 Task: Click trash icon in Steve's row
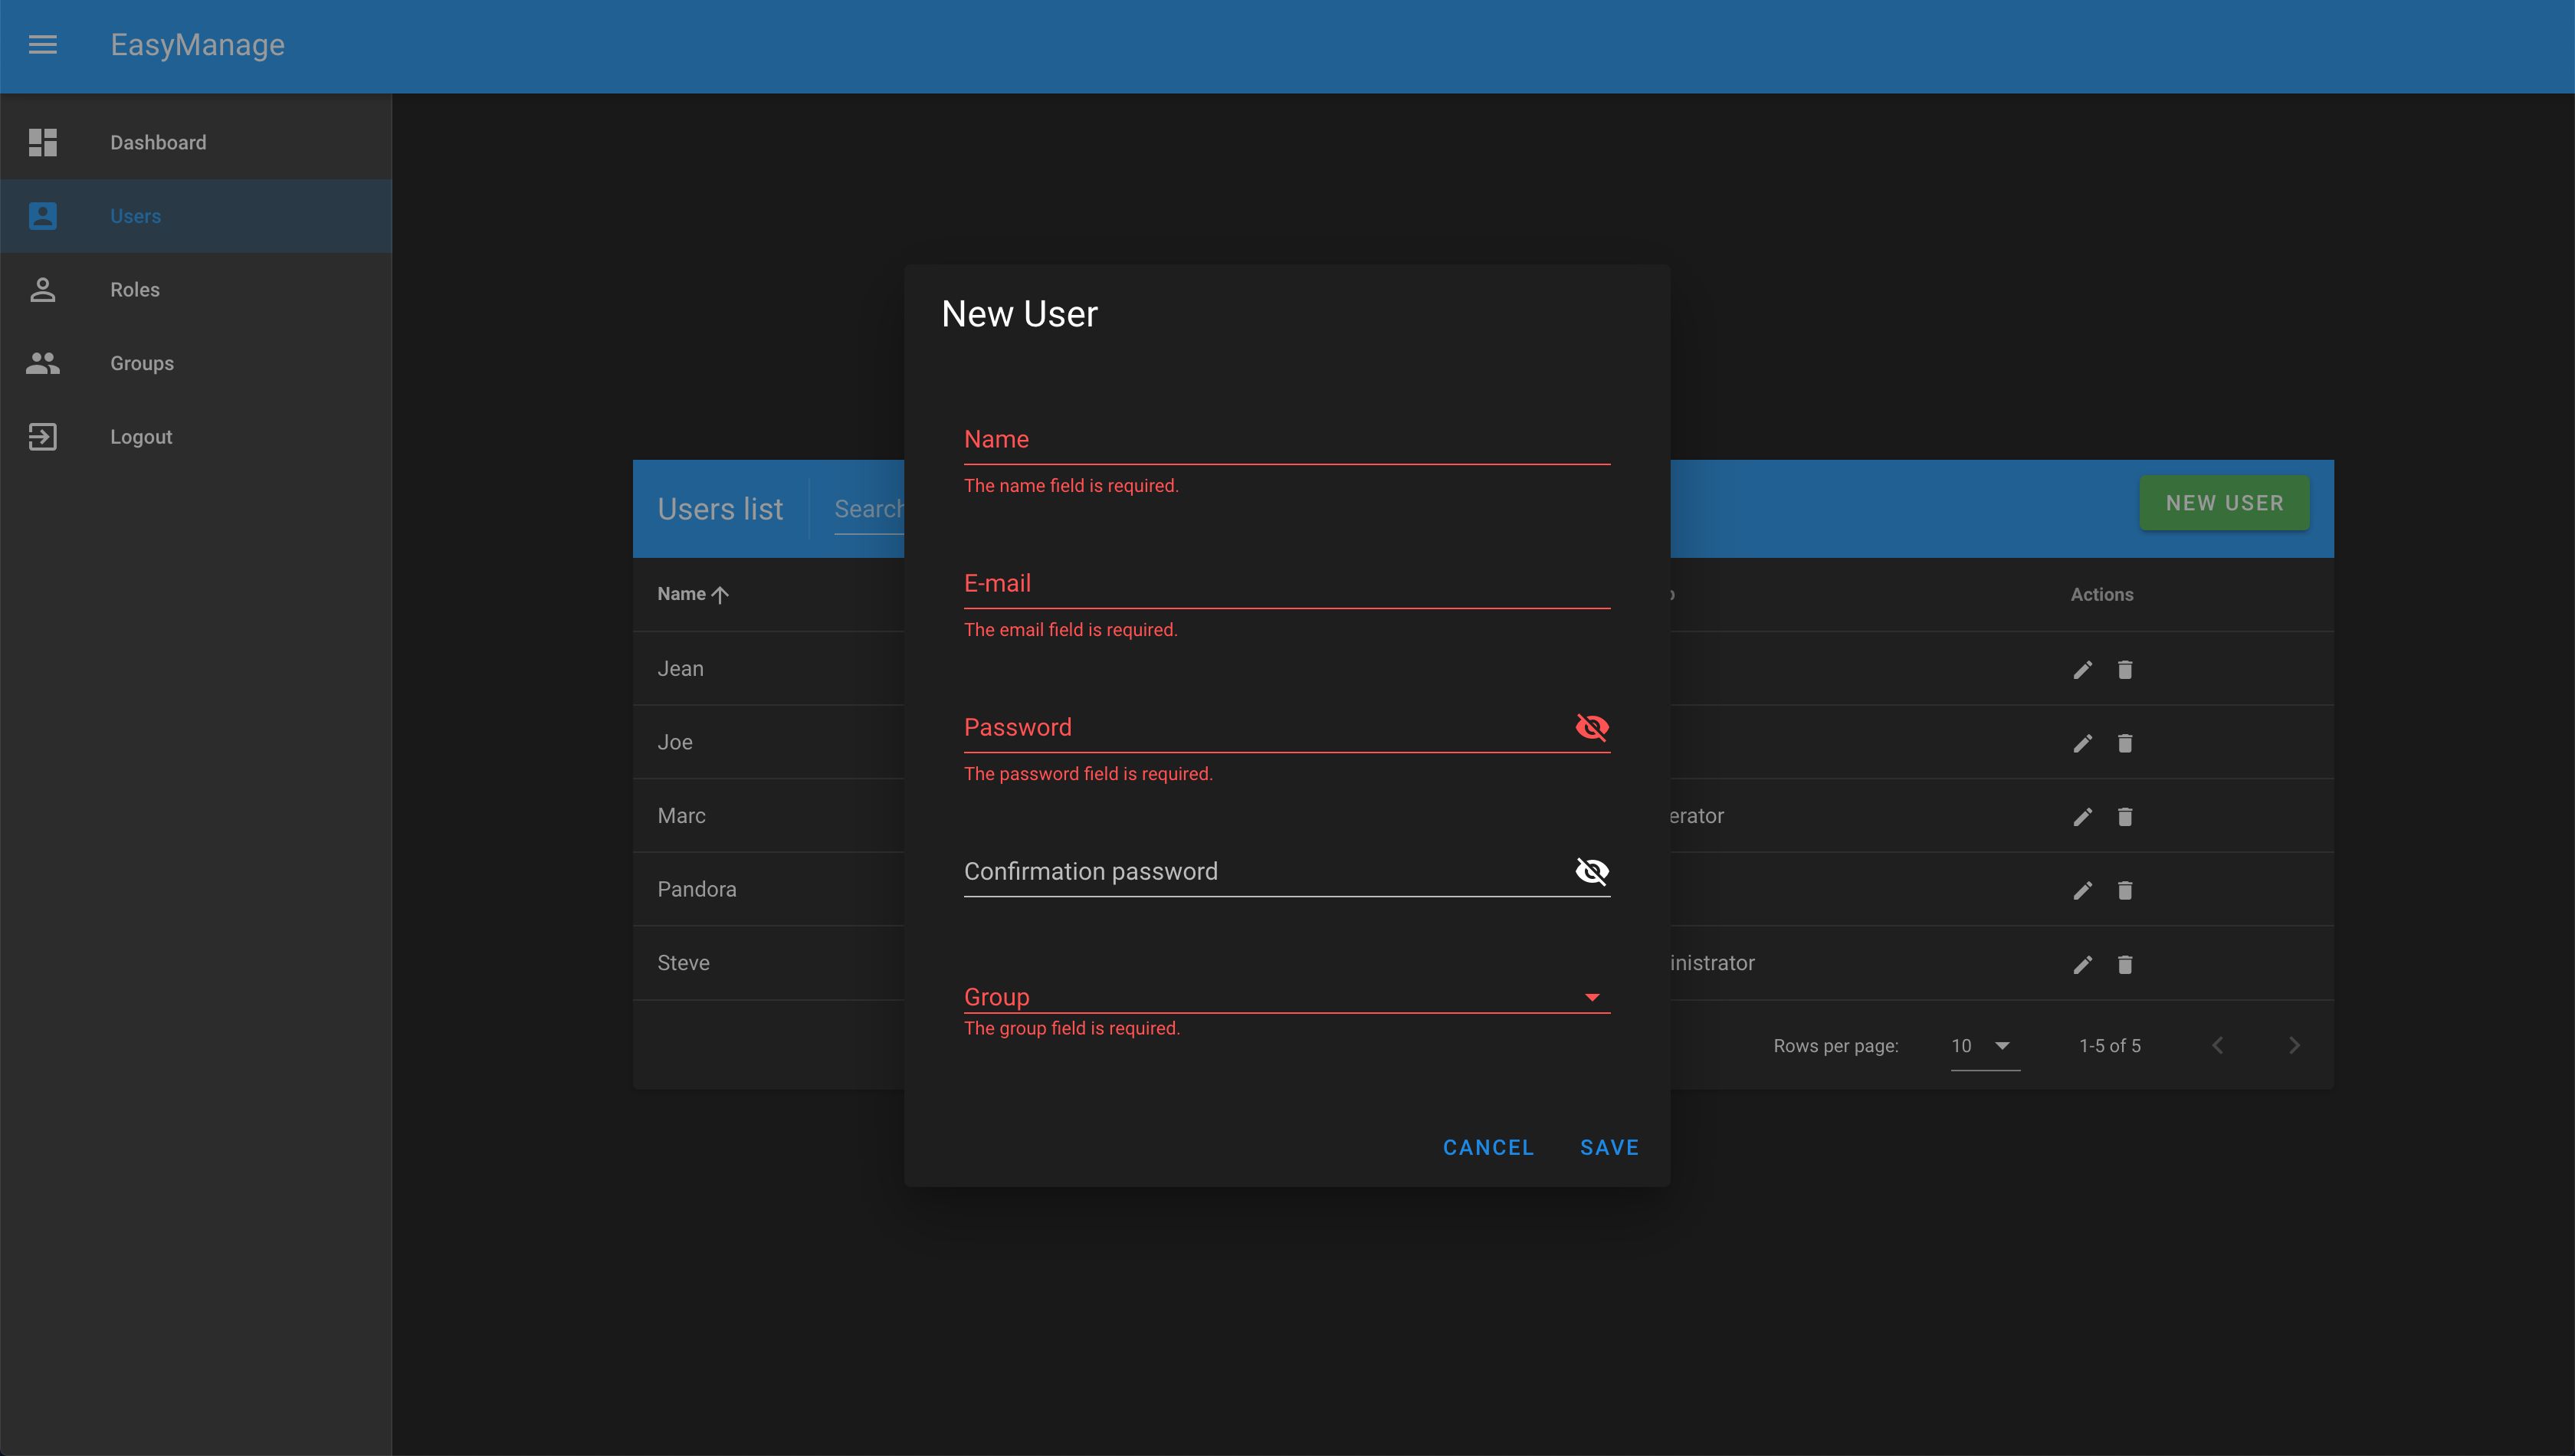[x=2125, y=964]
